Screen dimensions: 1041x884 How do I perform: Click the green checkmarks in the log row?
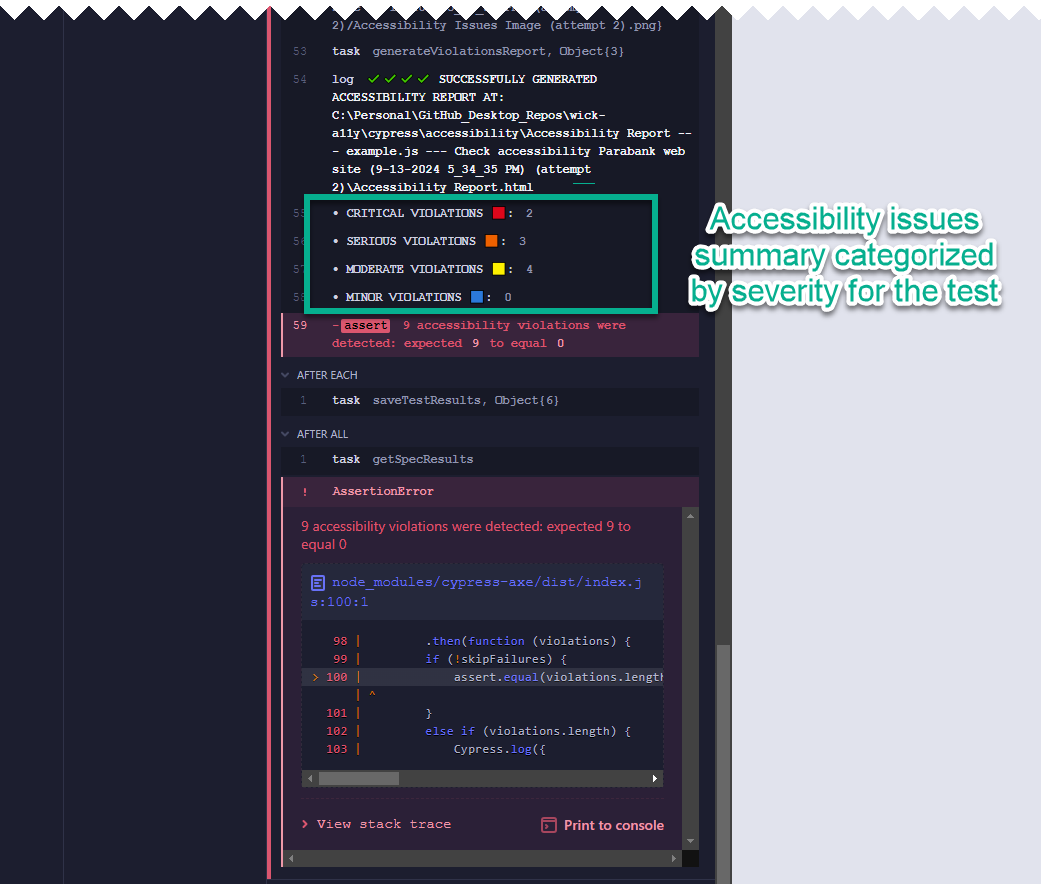tap(398, 79)
